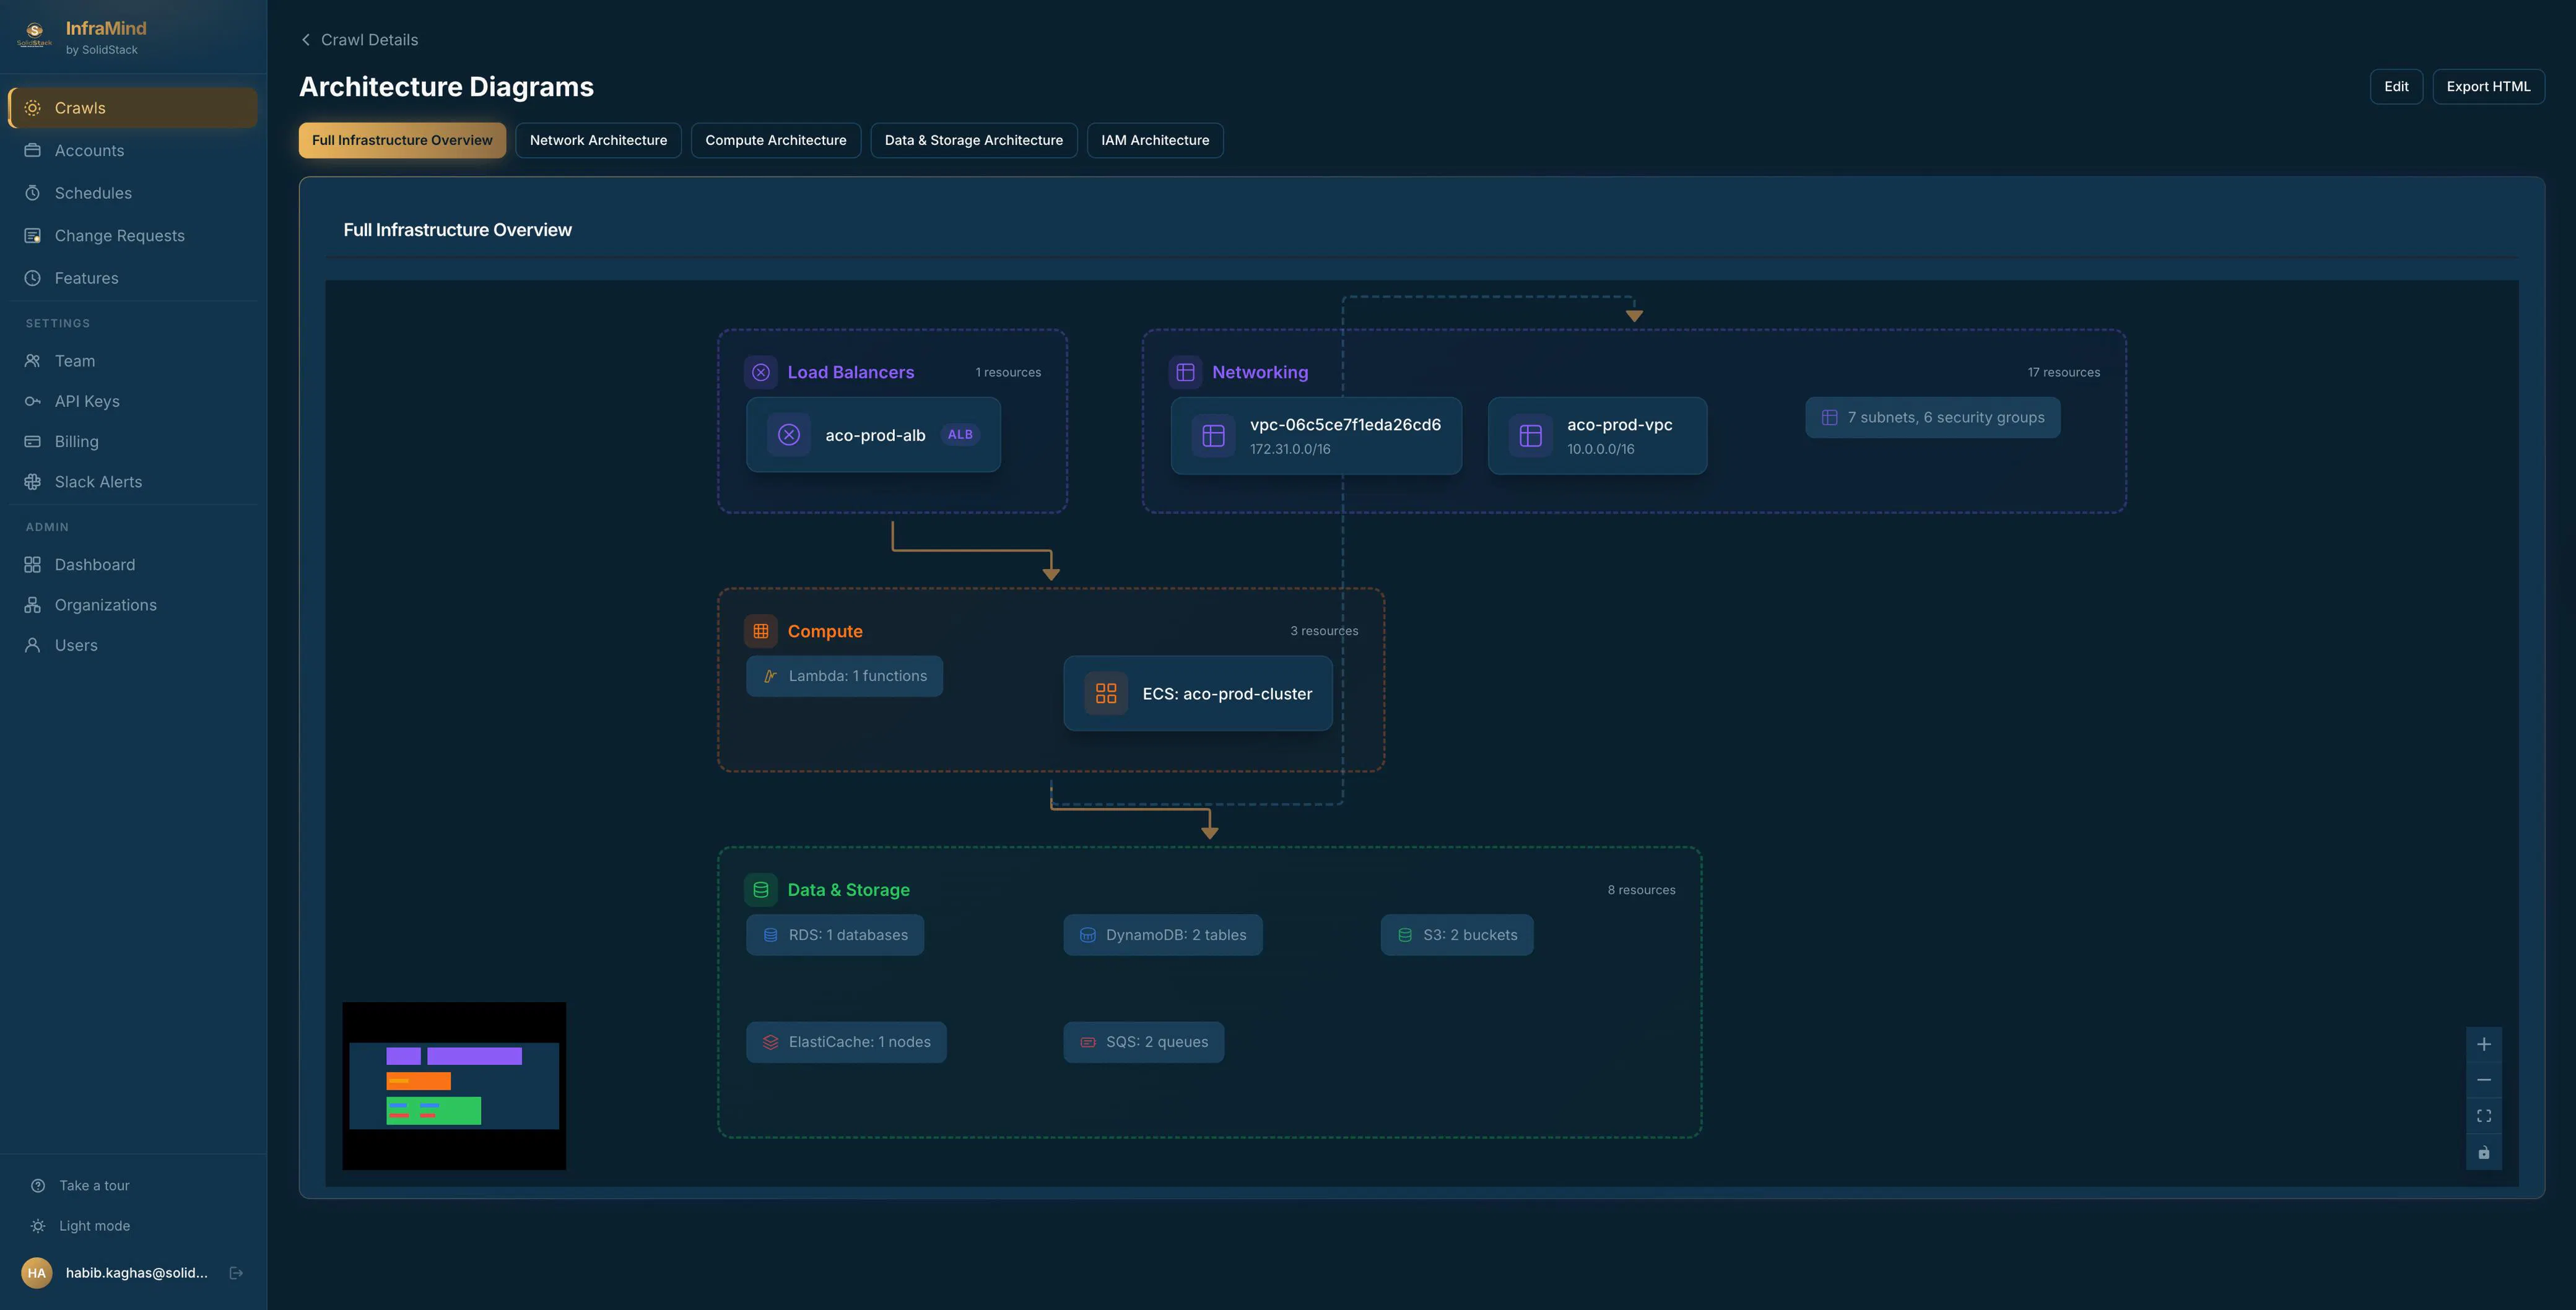
Task: Select the Full Infrastructure Overview tab
Action: tap(402, 140)
